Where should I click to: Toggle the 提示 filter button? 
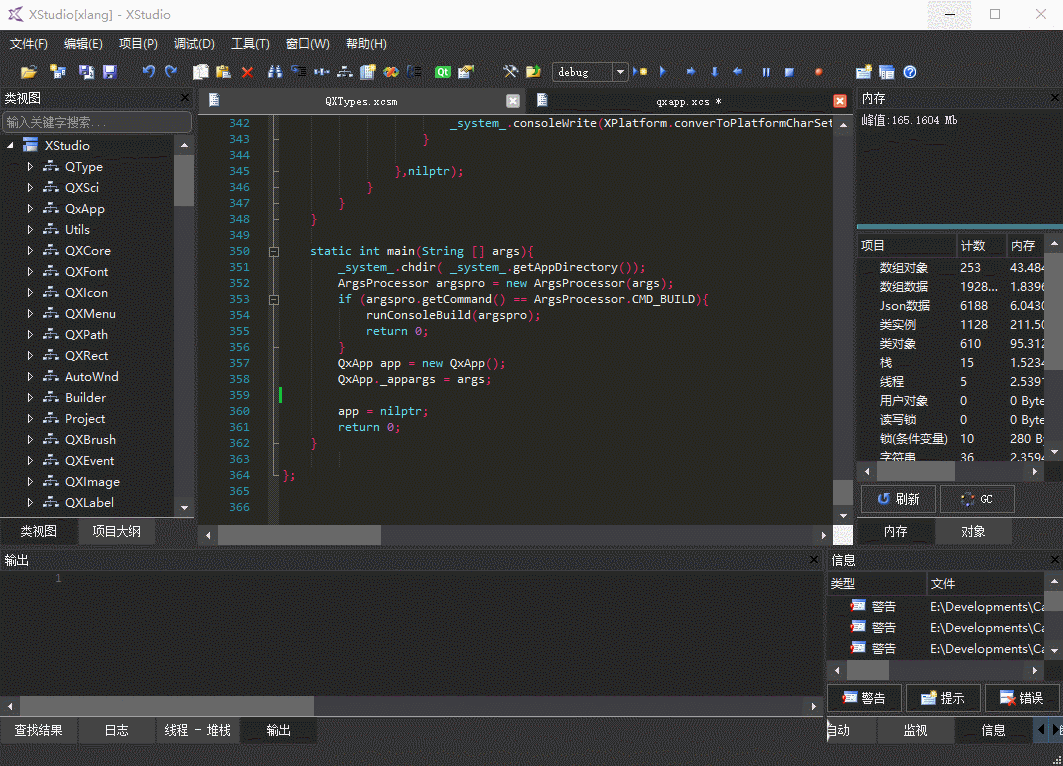pos(943,698)
